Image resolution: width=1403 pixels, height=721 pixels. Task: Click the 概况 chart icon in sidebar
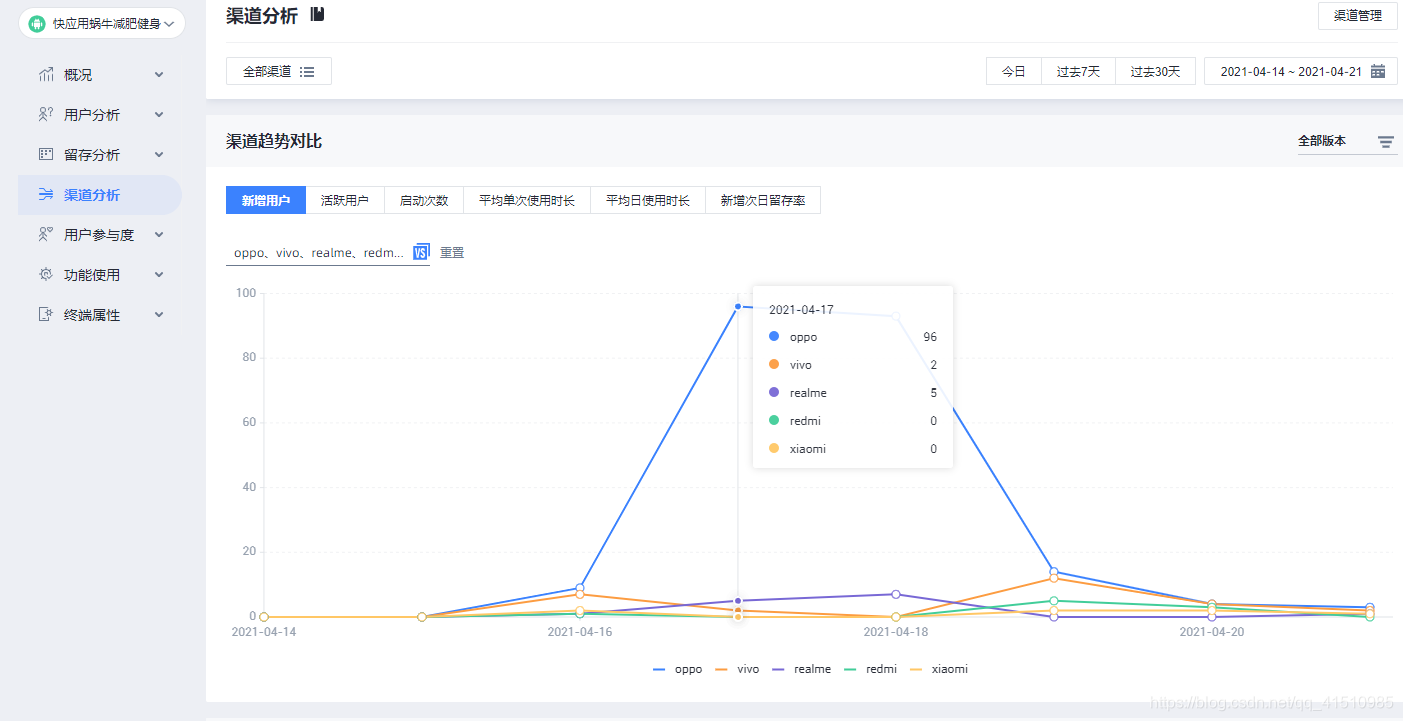coord(46,75)
